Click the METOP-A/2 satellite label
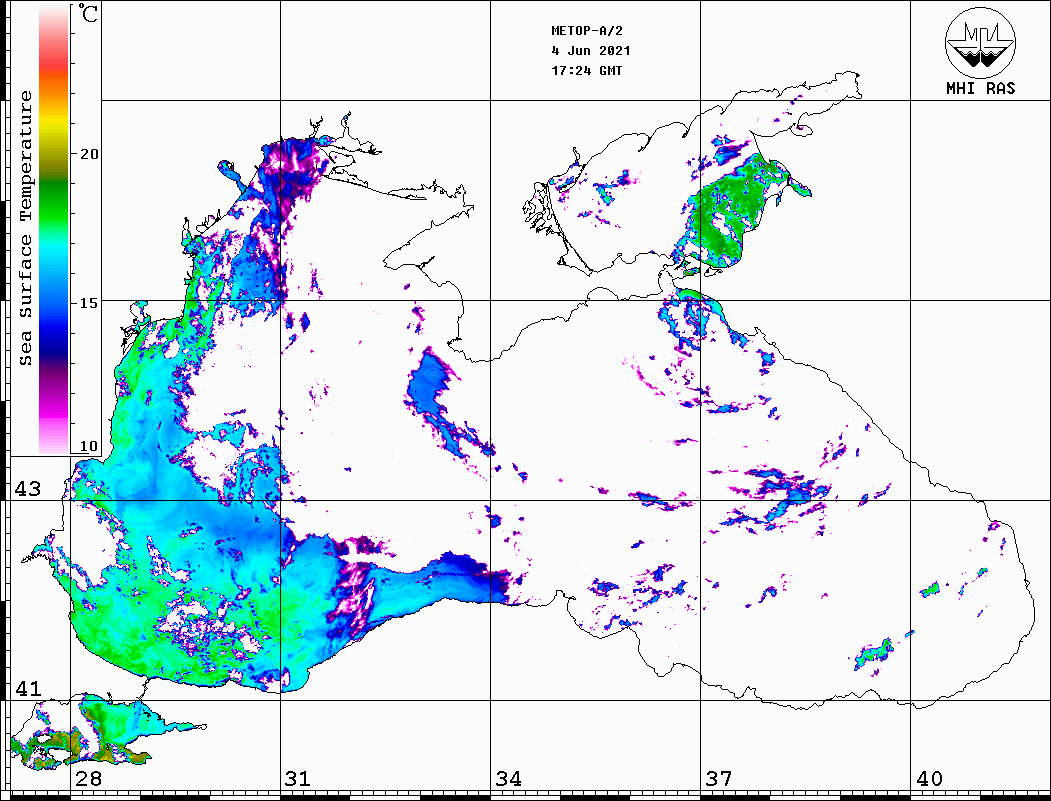1051x801 pixels. coord(587,31)
